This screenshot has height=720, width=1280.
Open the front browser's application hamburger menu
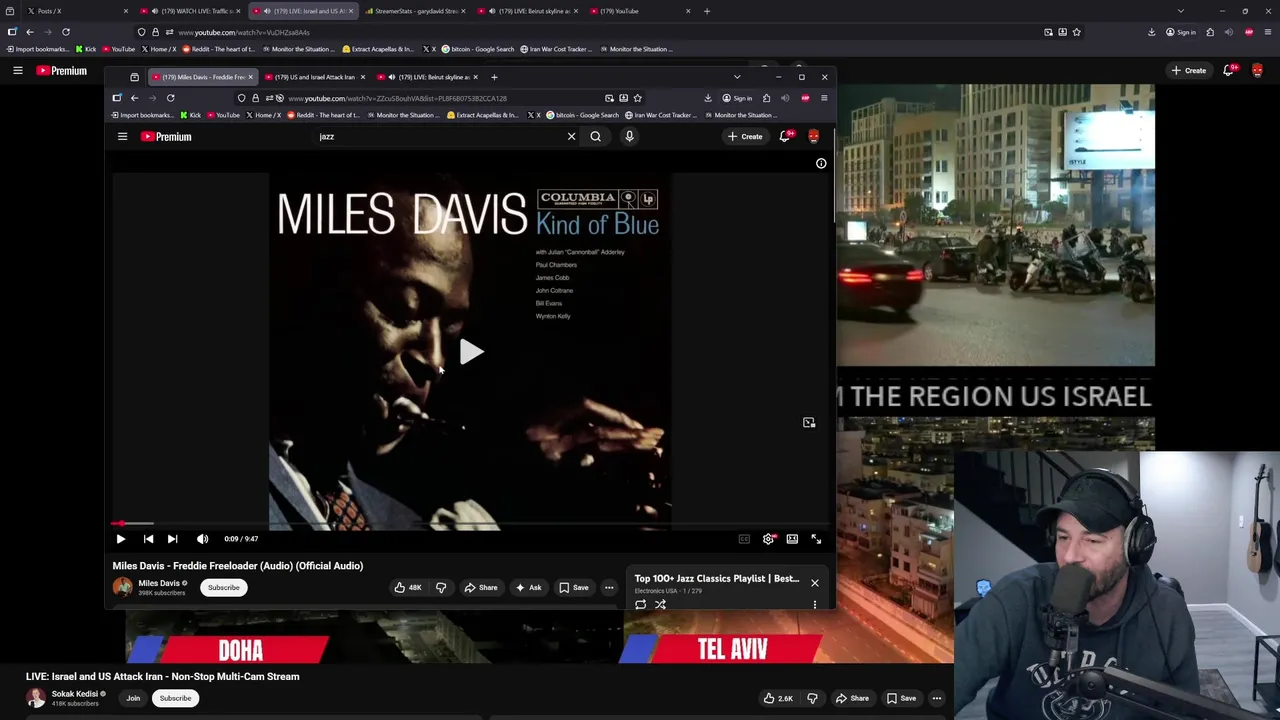click(x=824, y=98)
